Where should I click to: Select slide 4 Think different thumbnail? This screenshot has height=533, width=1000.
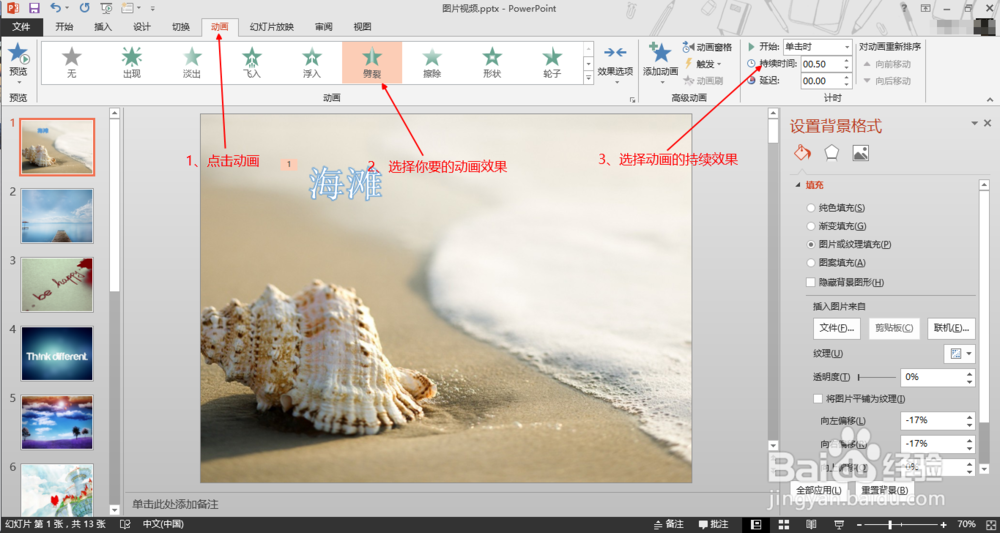(x=57, y=353)
